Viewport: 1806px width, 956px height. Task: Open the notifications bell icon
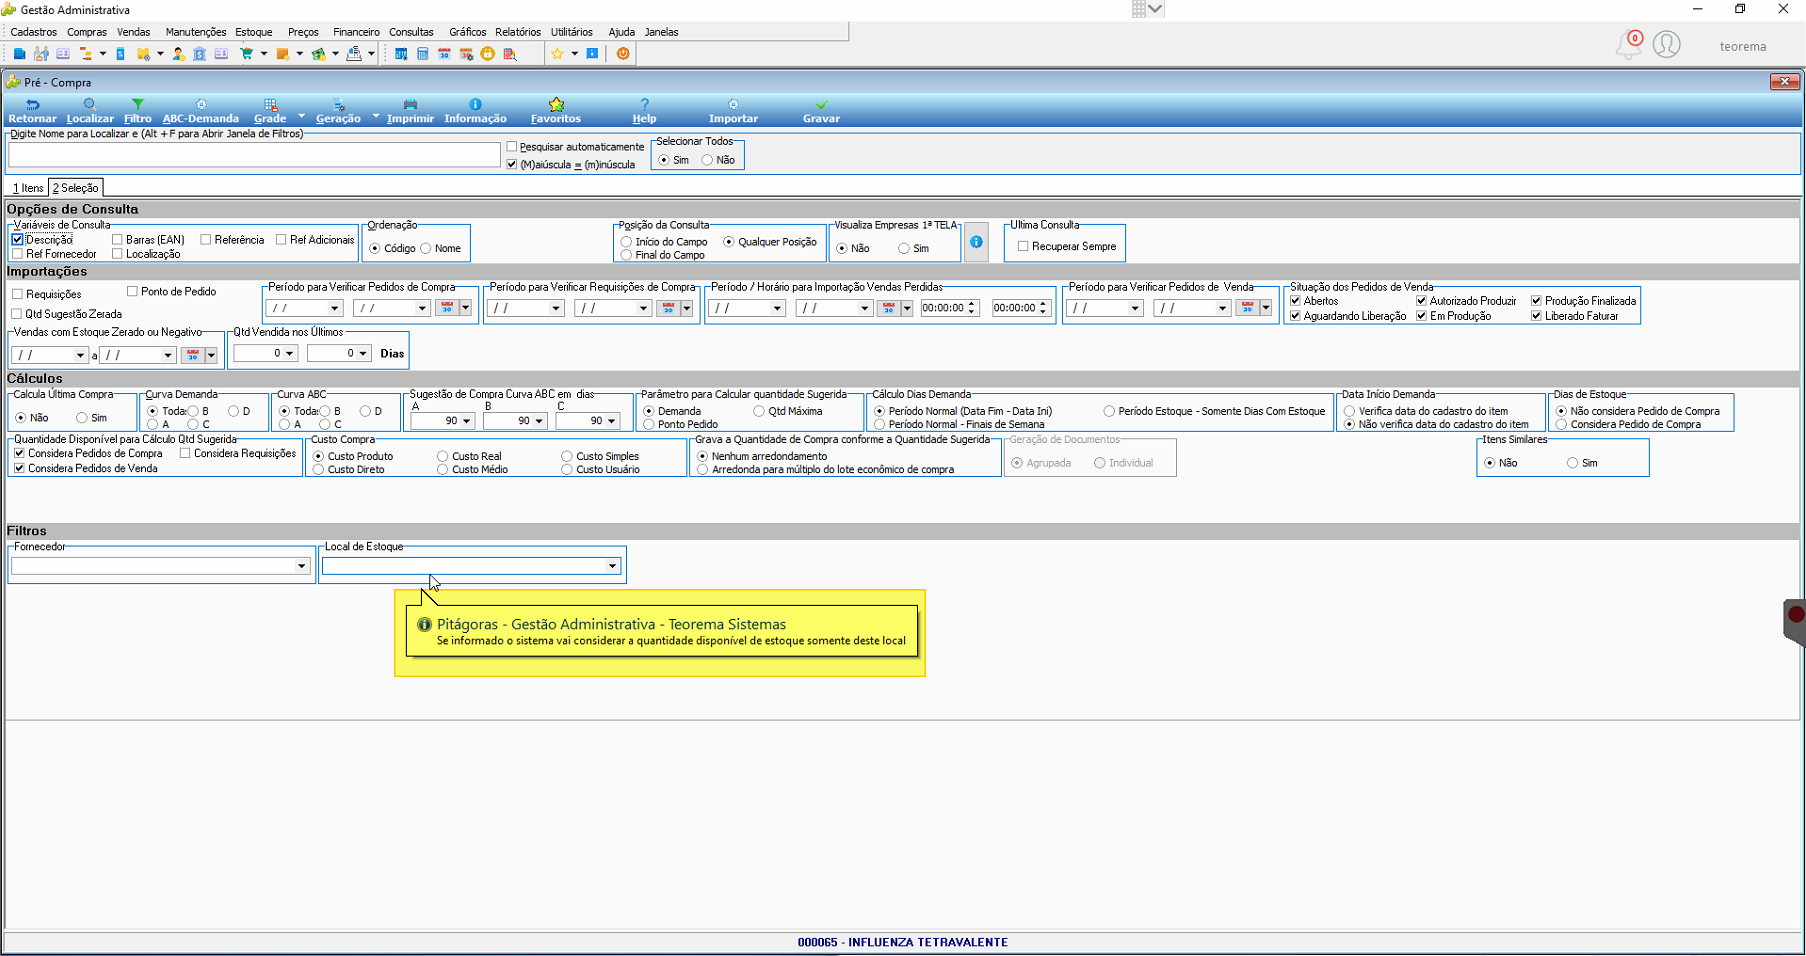tap(1628, 45)
